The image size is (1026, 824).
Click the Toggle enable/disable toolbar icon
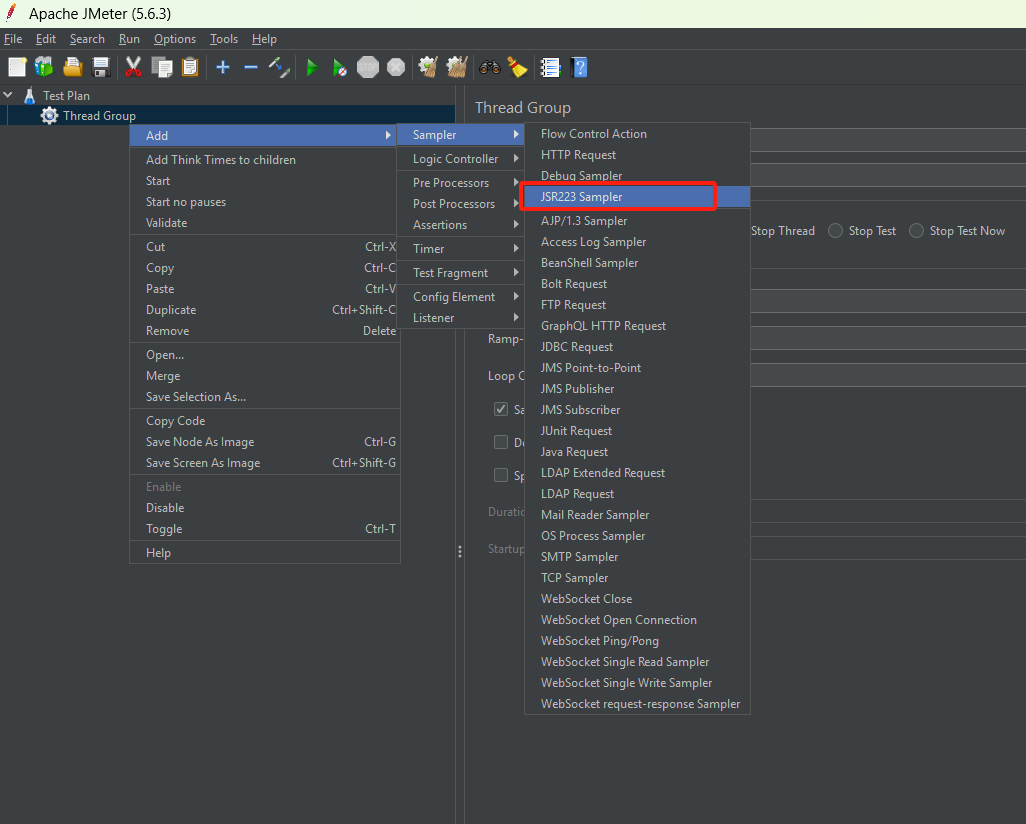[279, 67]
